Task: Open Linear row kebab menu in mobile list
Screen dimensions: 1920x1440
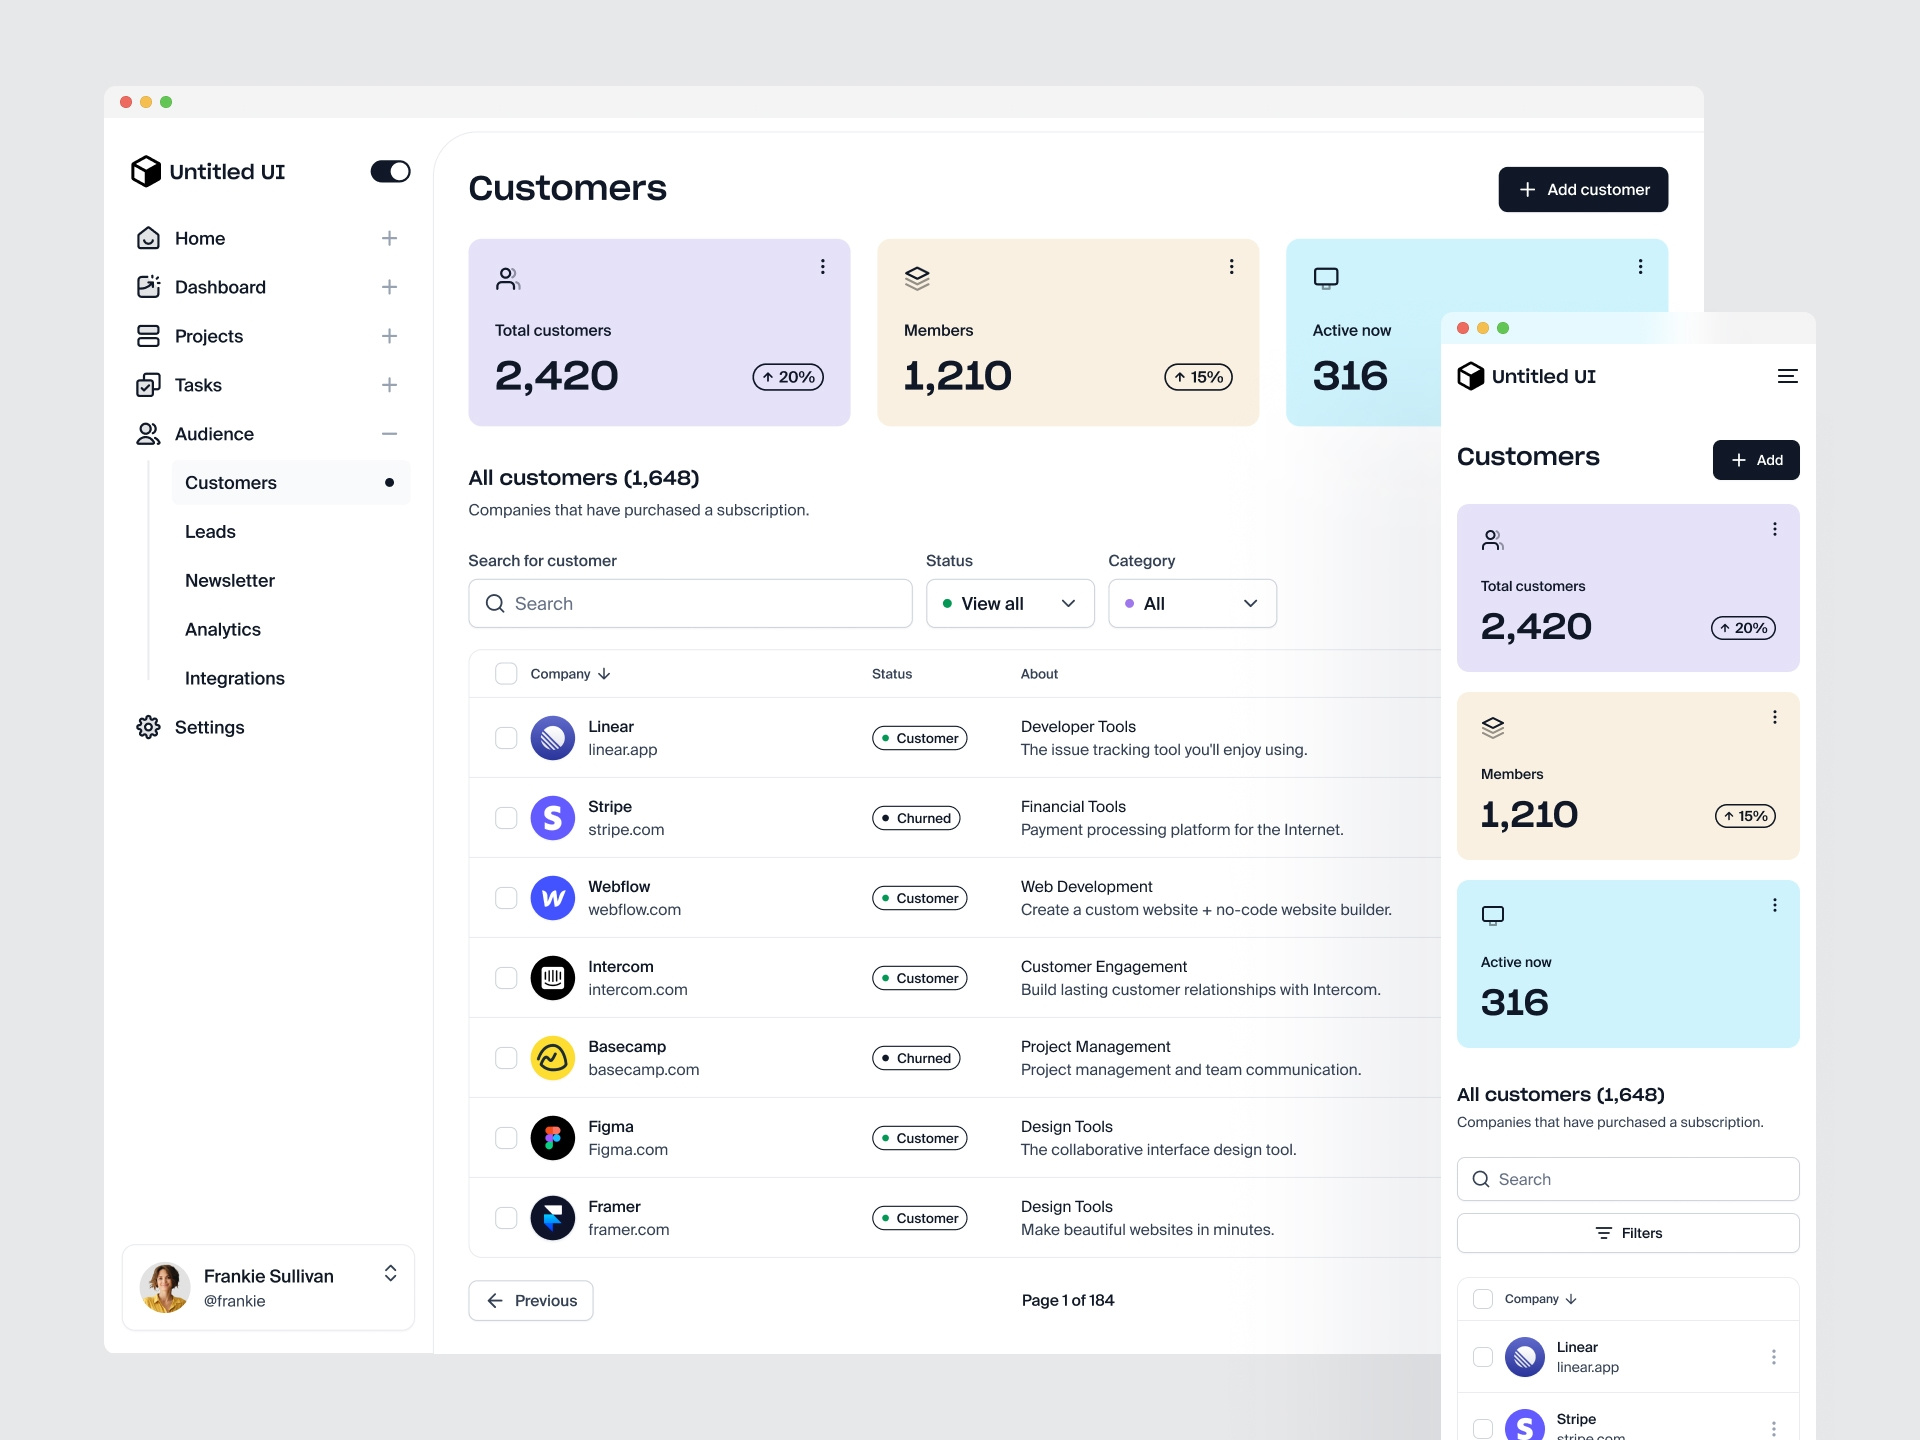Action: (1773, 1357)
